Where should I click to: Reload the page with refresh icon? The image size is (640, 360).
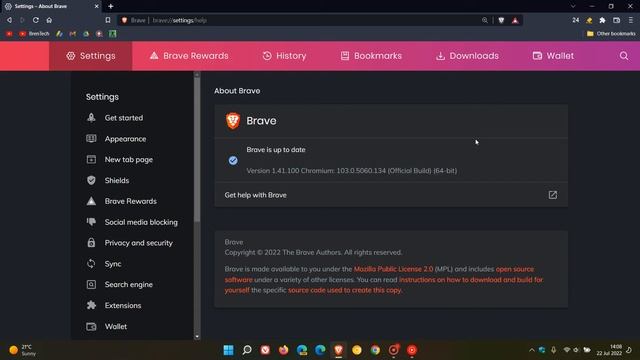pos(36,20)
